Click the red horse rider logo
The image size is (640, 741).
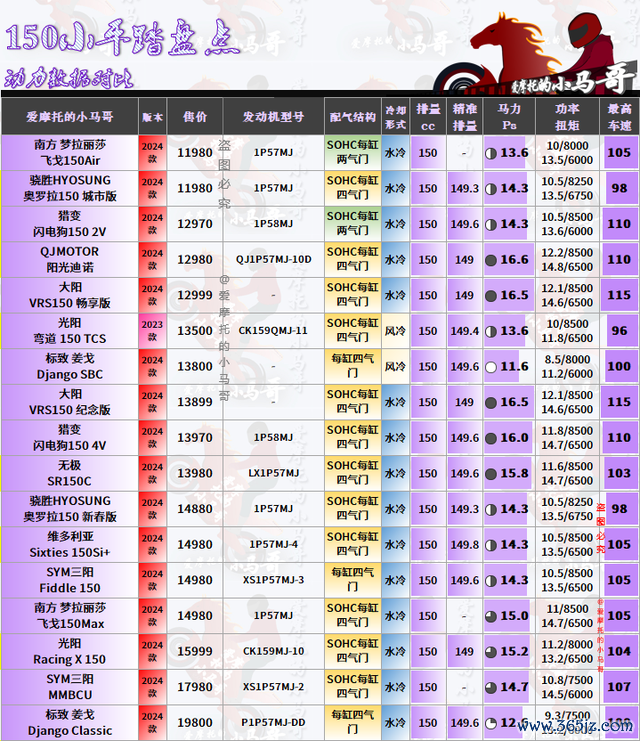click(536, 51)
